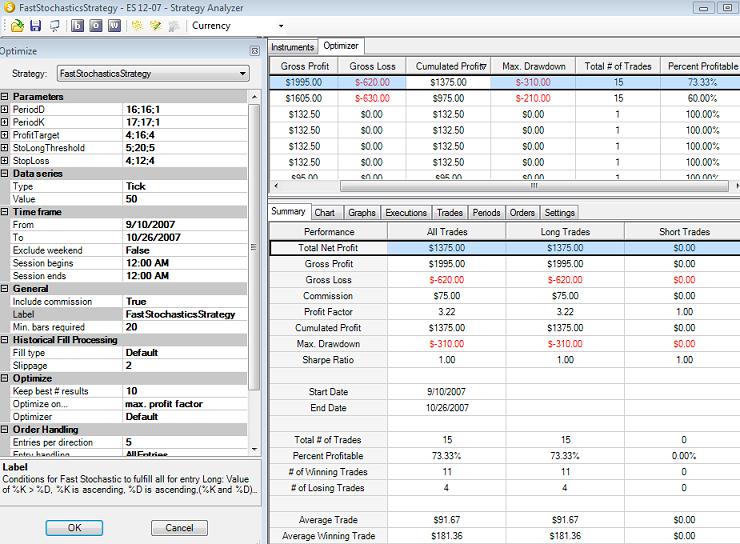Sort by Max. Drawdown column header

coord(533,67)
